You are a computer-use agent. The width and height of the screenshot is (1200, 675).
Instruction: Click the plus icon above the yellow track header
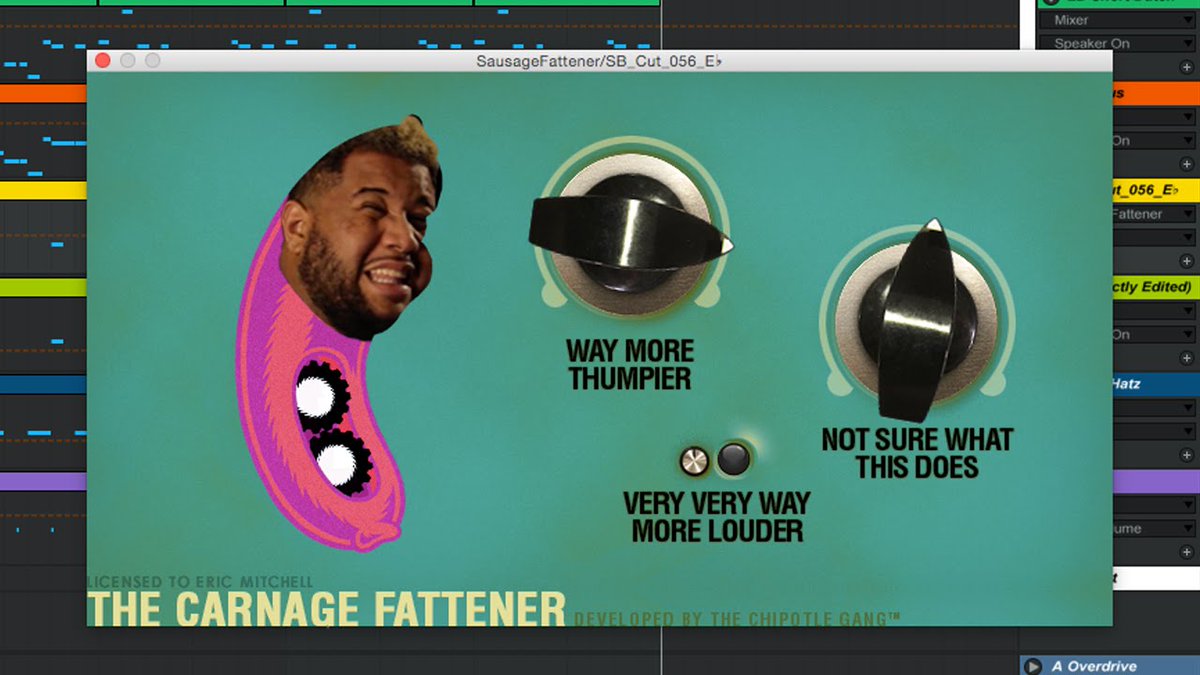(1187, 164)
